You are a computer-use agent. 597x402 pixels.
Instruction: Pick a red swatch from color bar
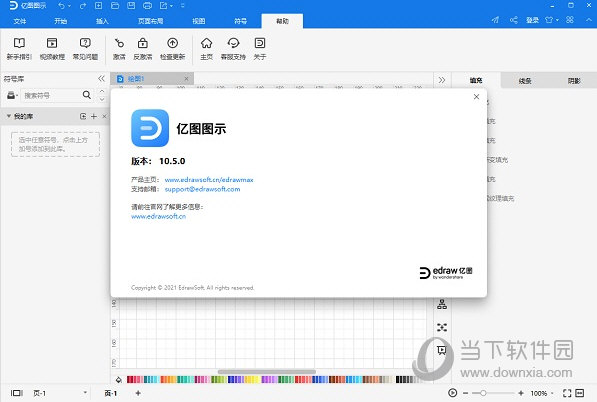point(129,379)
